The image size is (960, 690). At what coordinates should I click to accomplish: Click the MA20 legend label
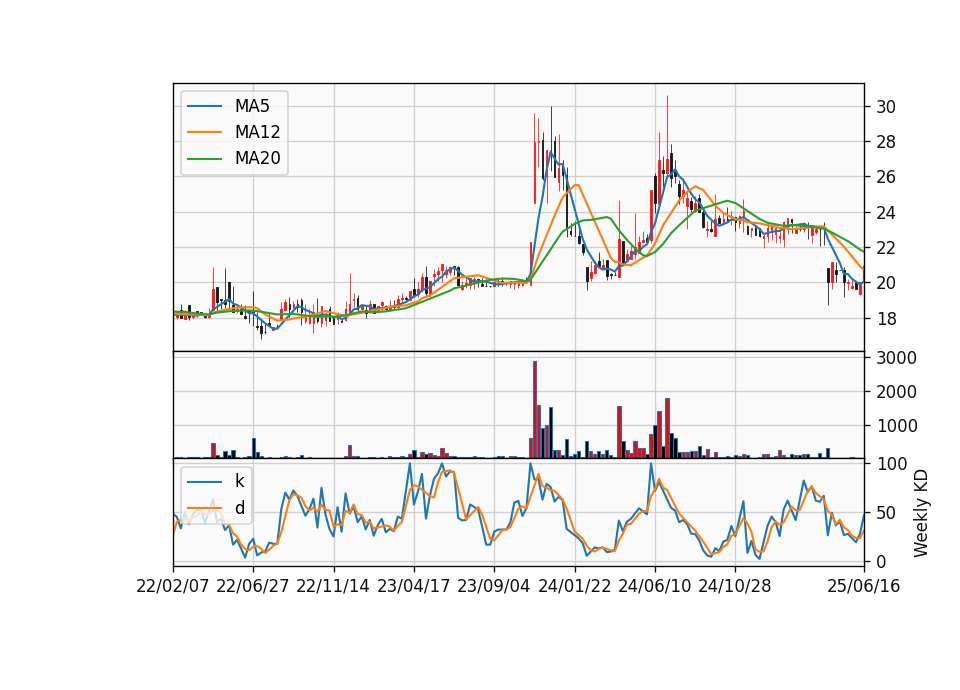(x=257, y=158)
